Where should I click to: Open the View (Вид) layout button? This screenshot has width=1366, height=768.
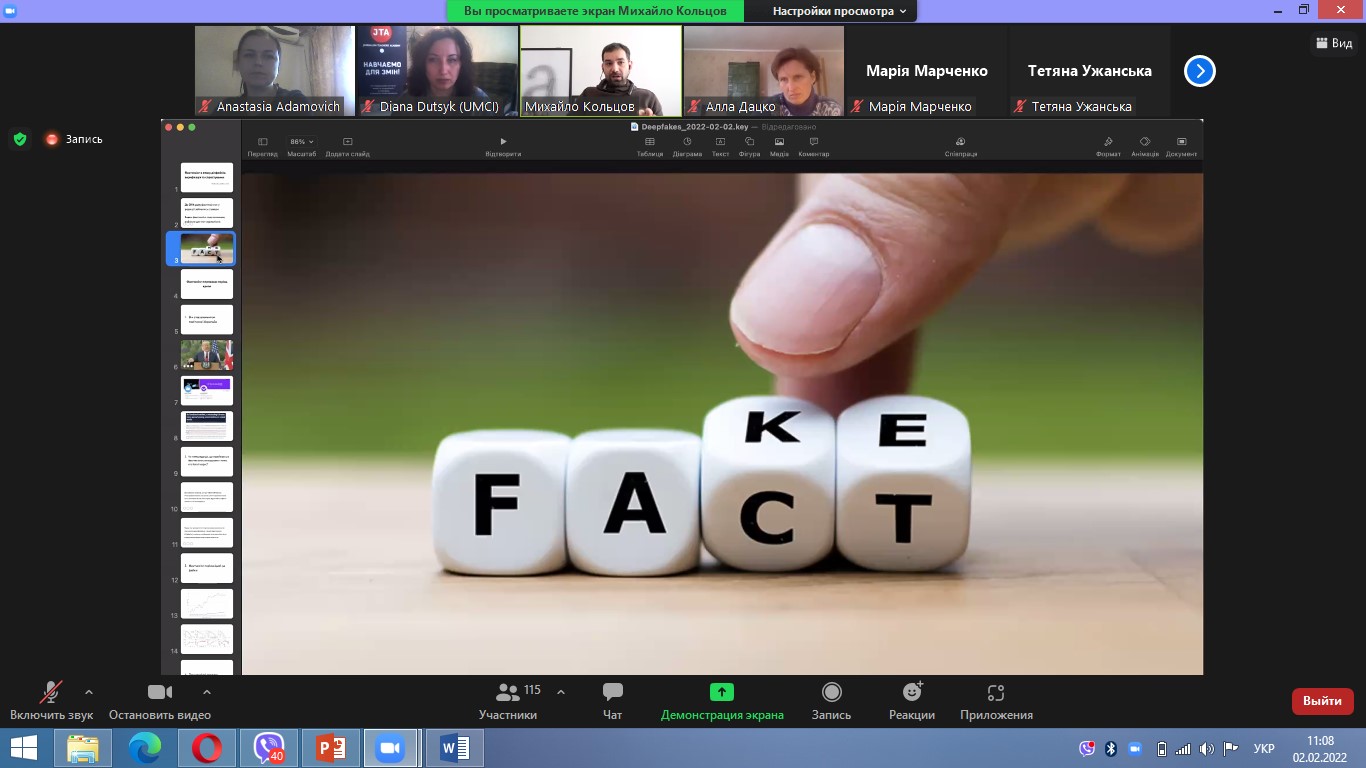click(x=1334, y=43)
